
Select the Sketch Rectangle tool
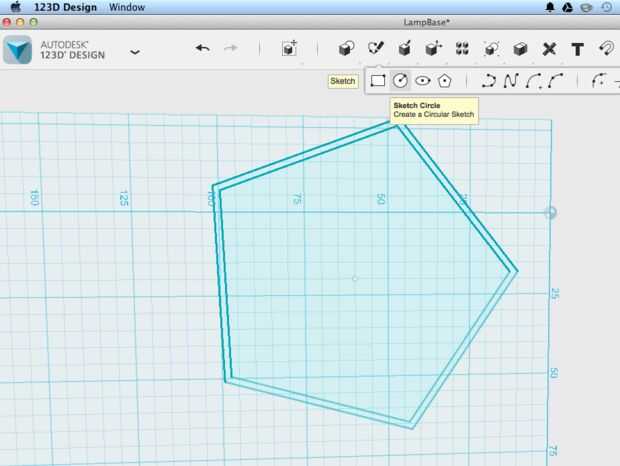point(378,81)
